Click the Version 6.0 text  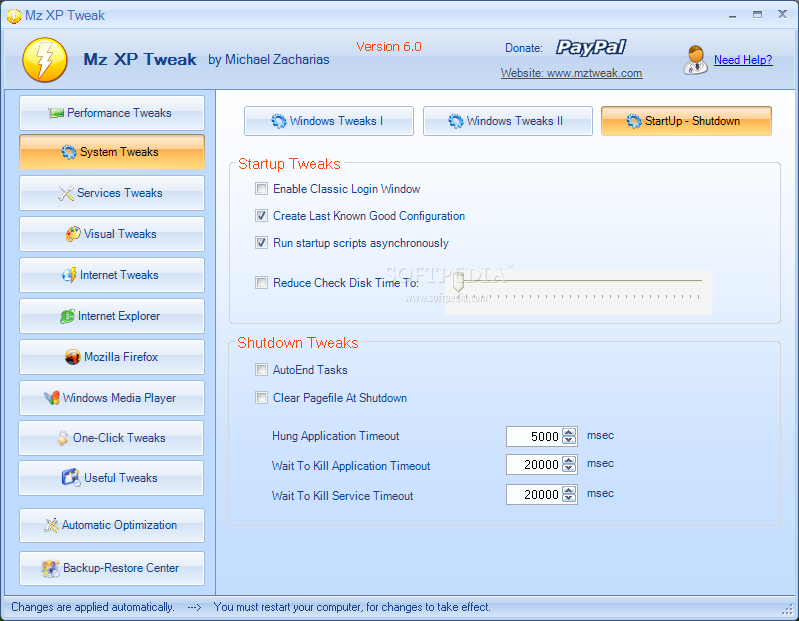389,47
